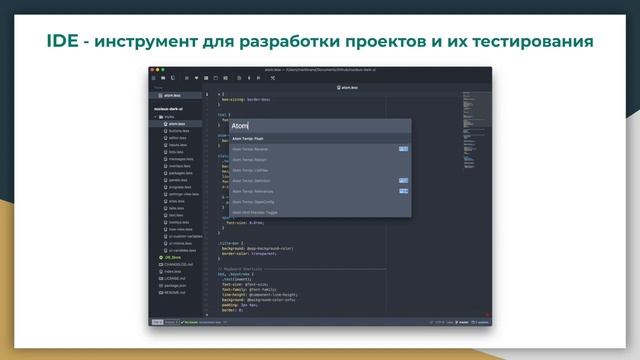640x360 pixels.
Task: Open buttons.less in the tree view
Action: point(176,131)
